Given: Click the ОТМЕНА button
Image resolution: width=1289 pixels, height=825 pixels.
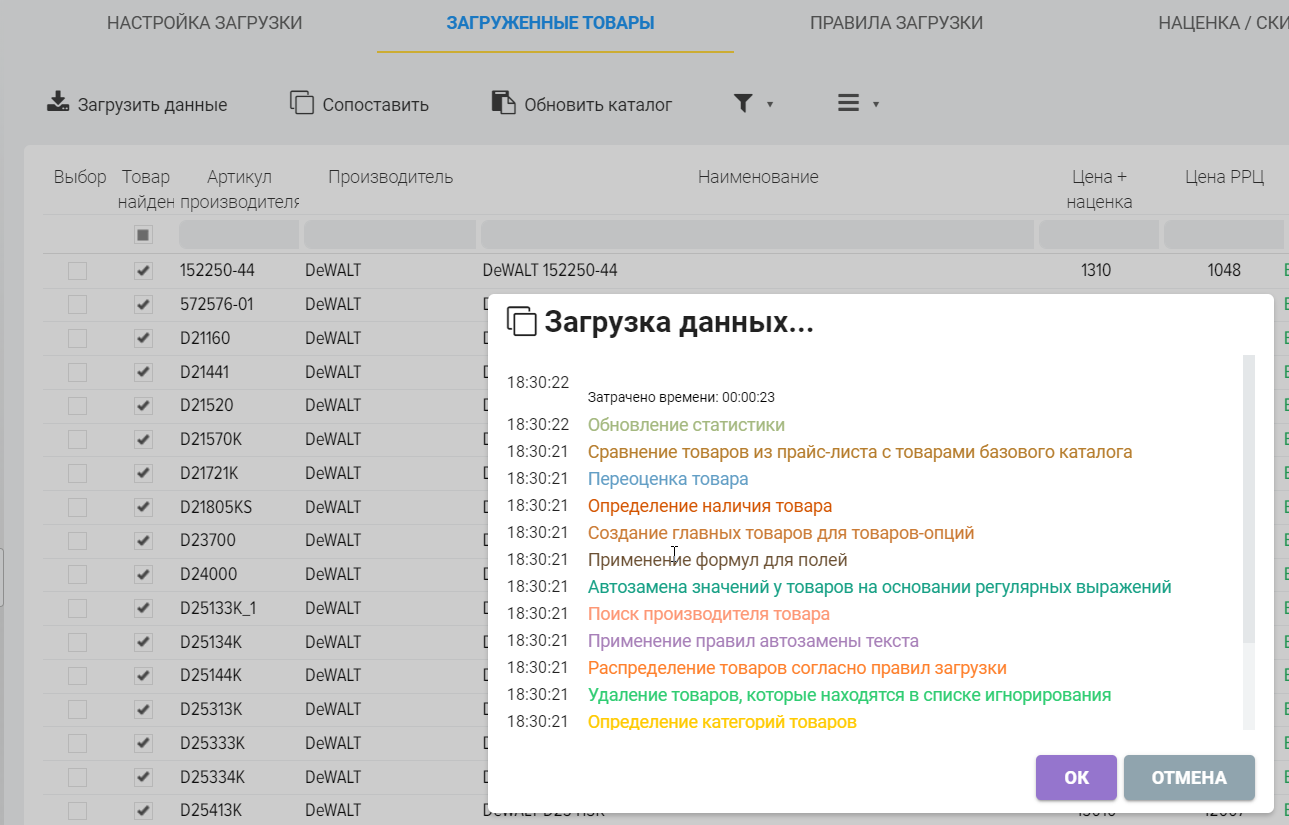Looking at the screenshot, I should [1189, 778].
